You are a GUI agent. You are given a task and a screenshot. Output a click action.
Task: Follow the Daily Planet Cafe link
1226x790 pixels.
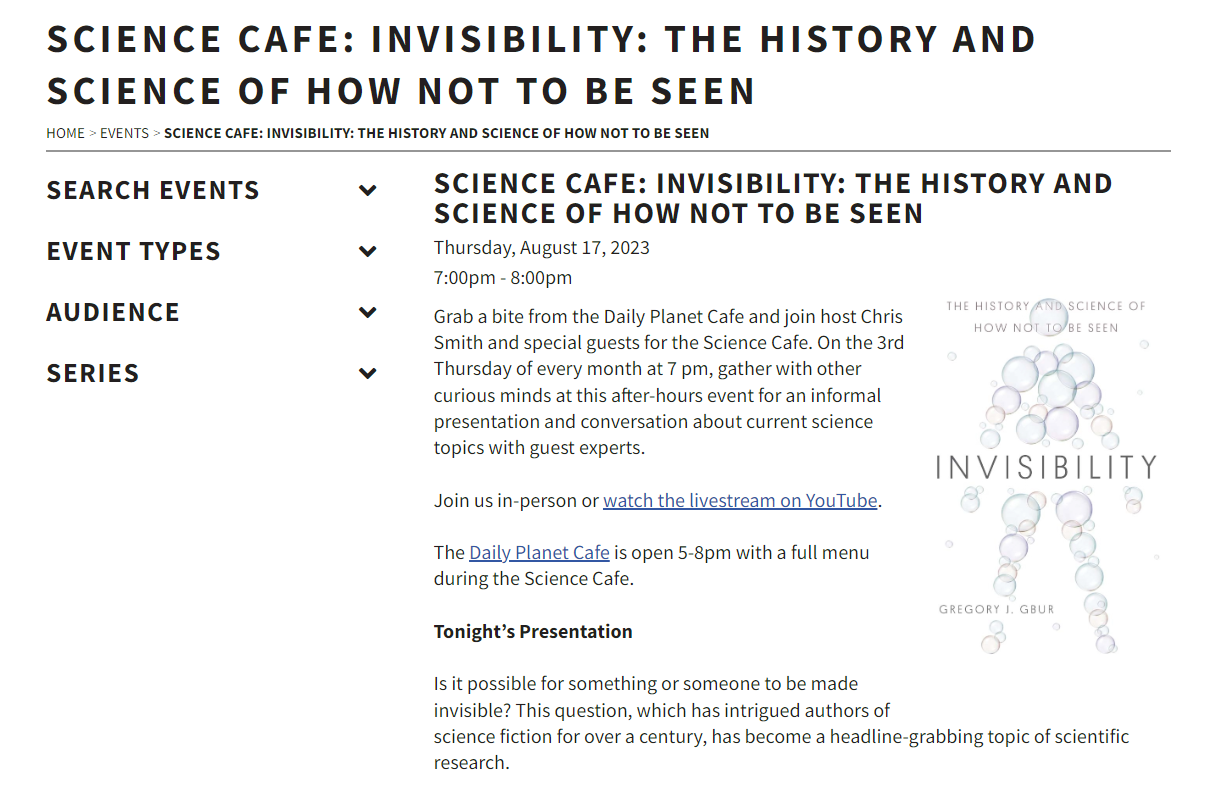[x=539, y=552]
